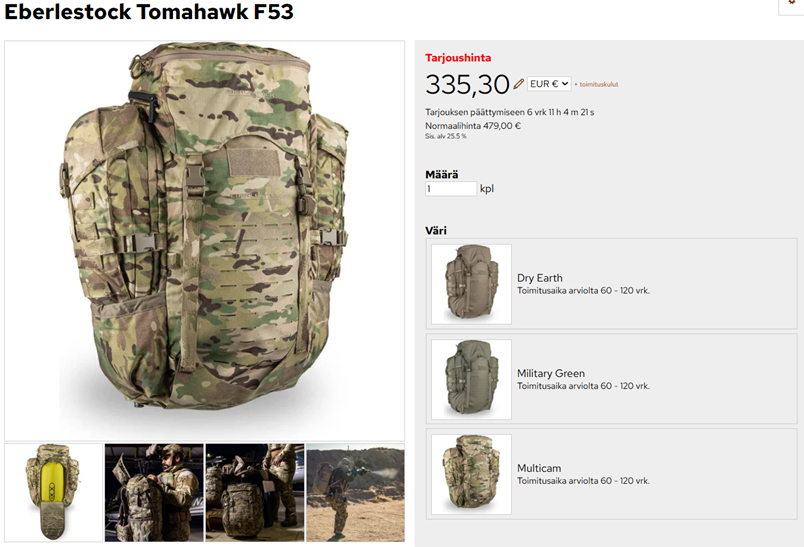
Task: Open thumbnail showing yellow insert in pack
Action: coord(54,493)
